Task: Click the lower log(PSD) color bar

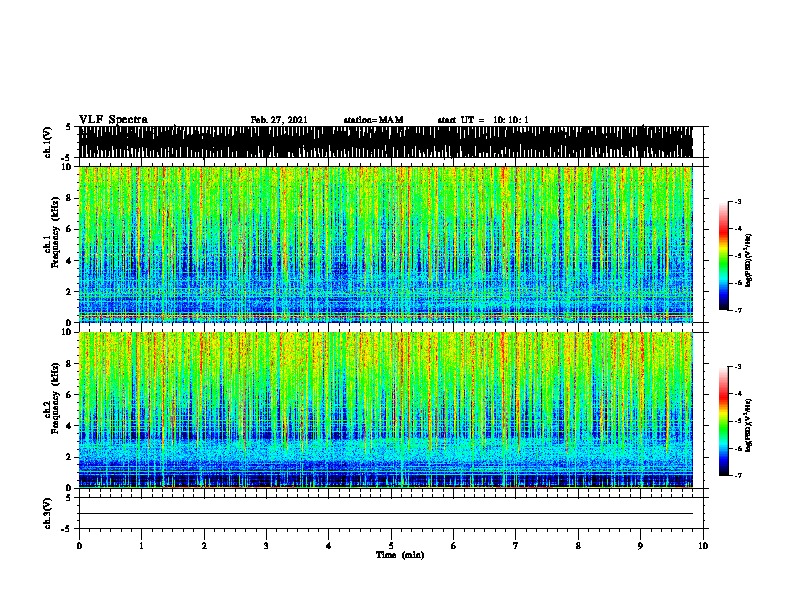Action: click(724, 421)
